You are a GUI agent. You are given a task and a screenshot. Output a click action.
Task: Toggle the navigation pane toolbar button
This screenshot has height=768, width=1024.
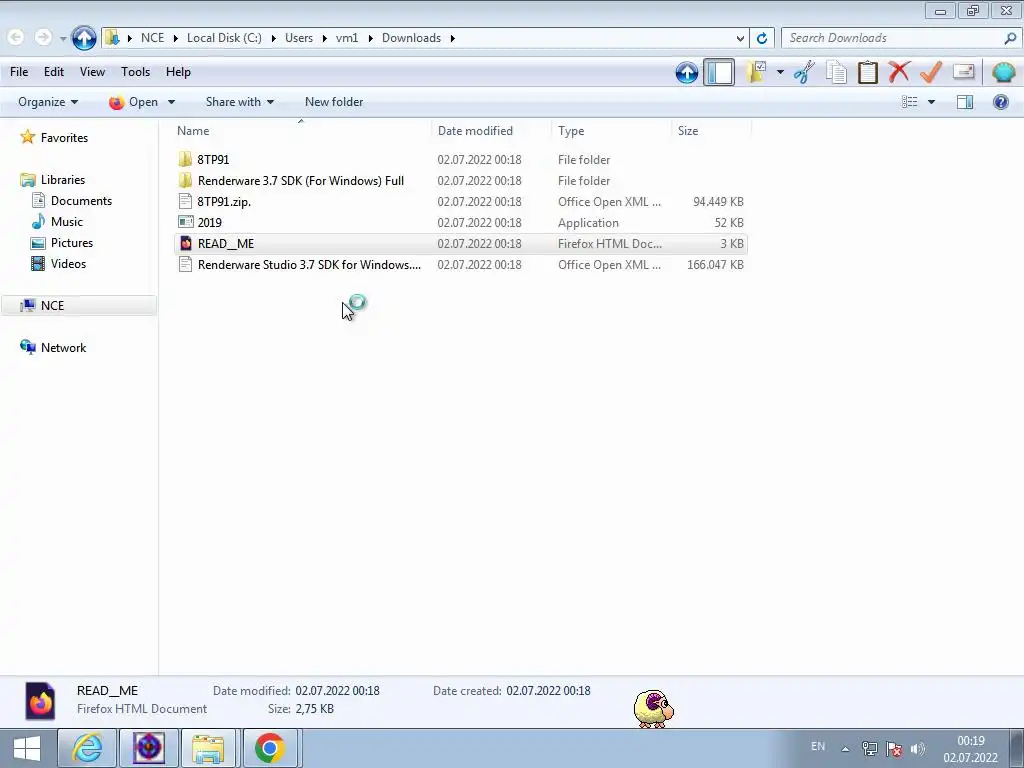[719, 72]
